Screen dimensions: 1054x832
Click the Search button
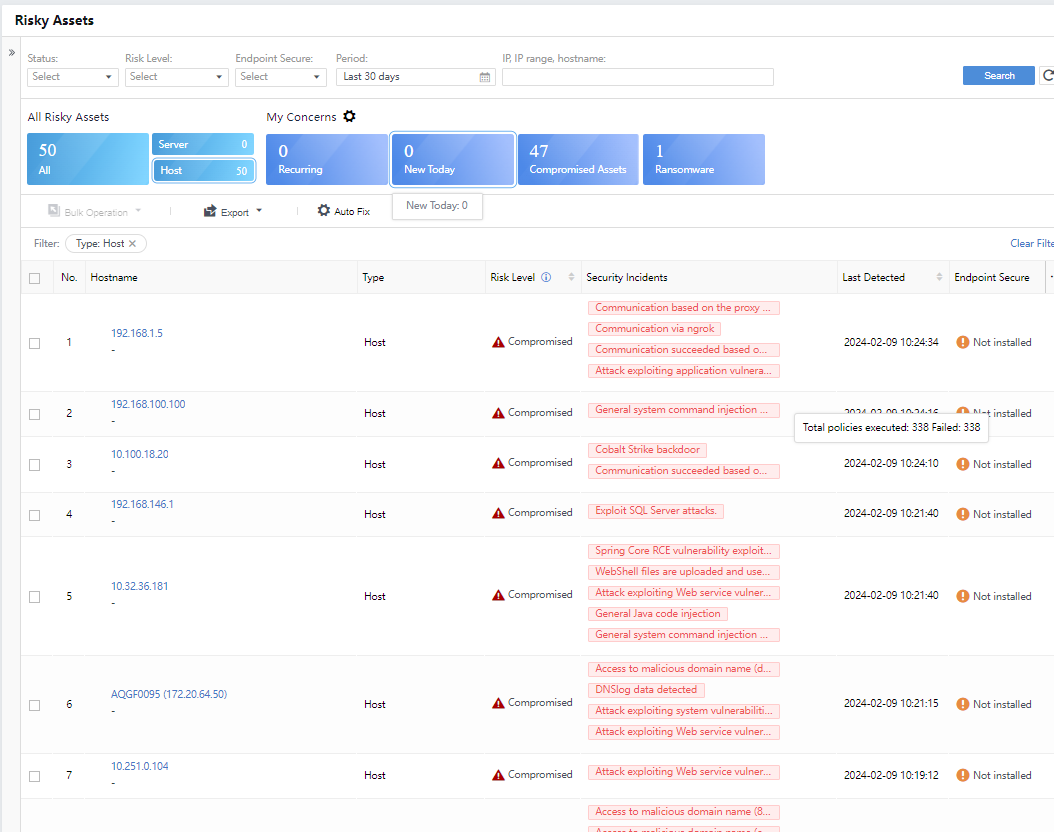pos(998,76)
